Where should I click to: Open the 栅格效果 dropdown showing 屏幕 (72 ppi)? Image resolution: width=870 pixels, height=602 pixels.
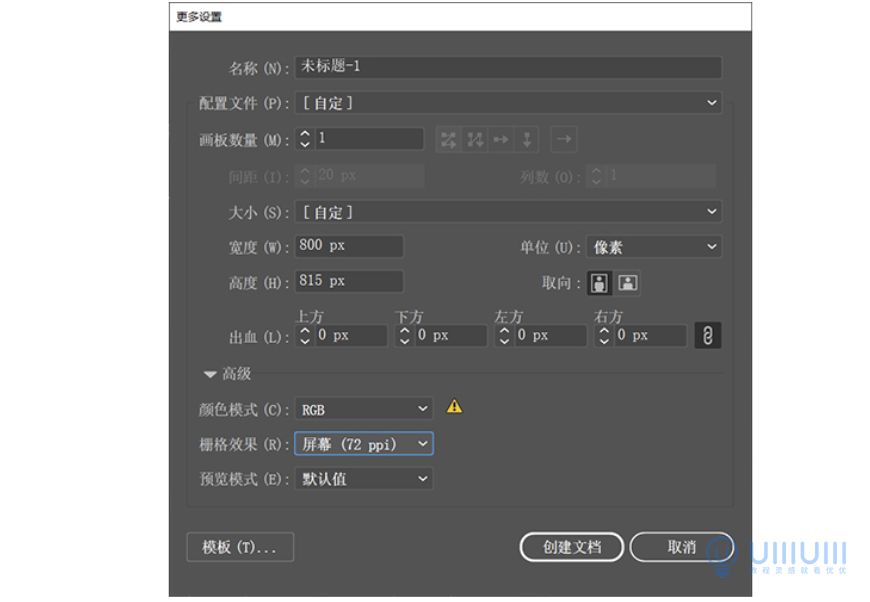[363, 443]
